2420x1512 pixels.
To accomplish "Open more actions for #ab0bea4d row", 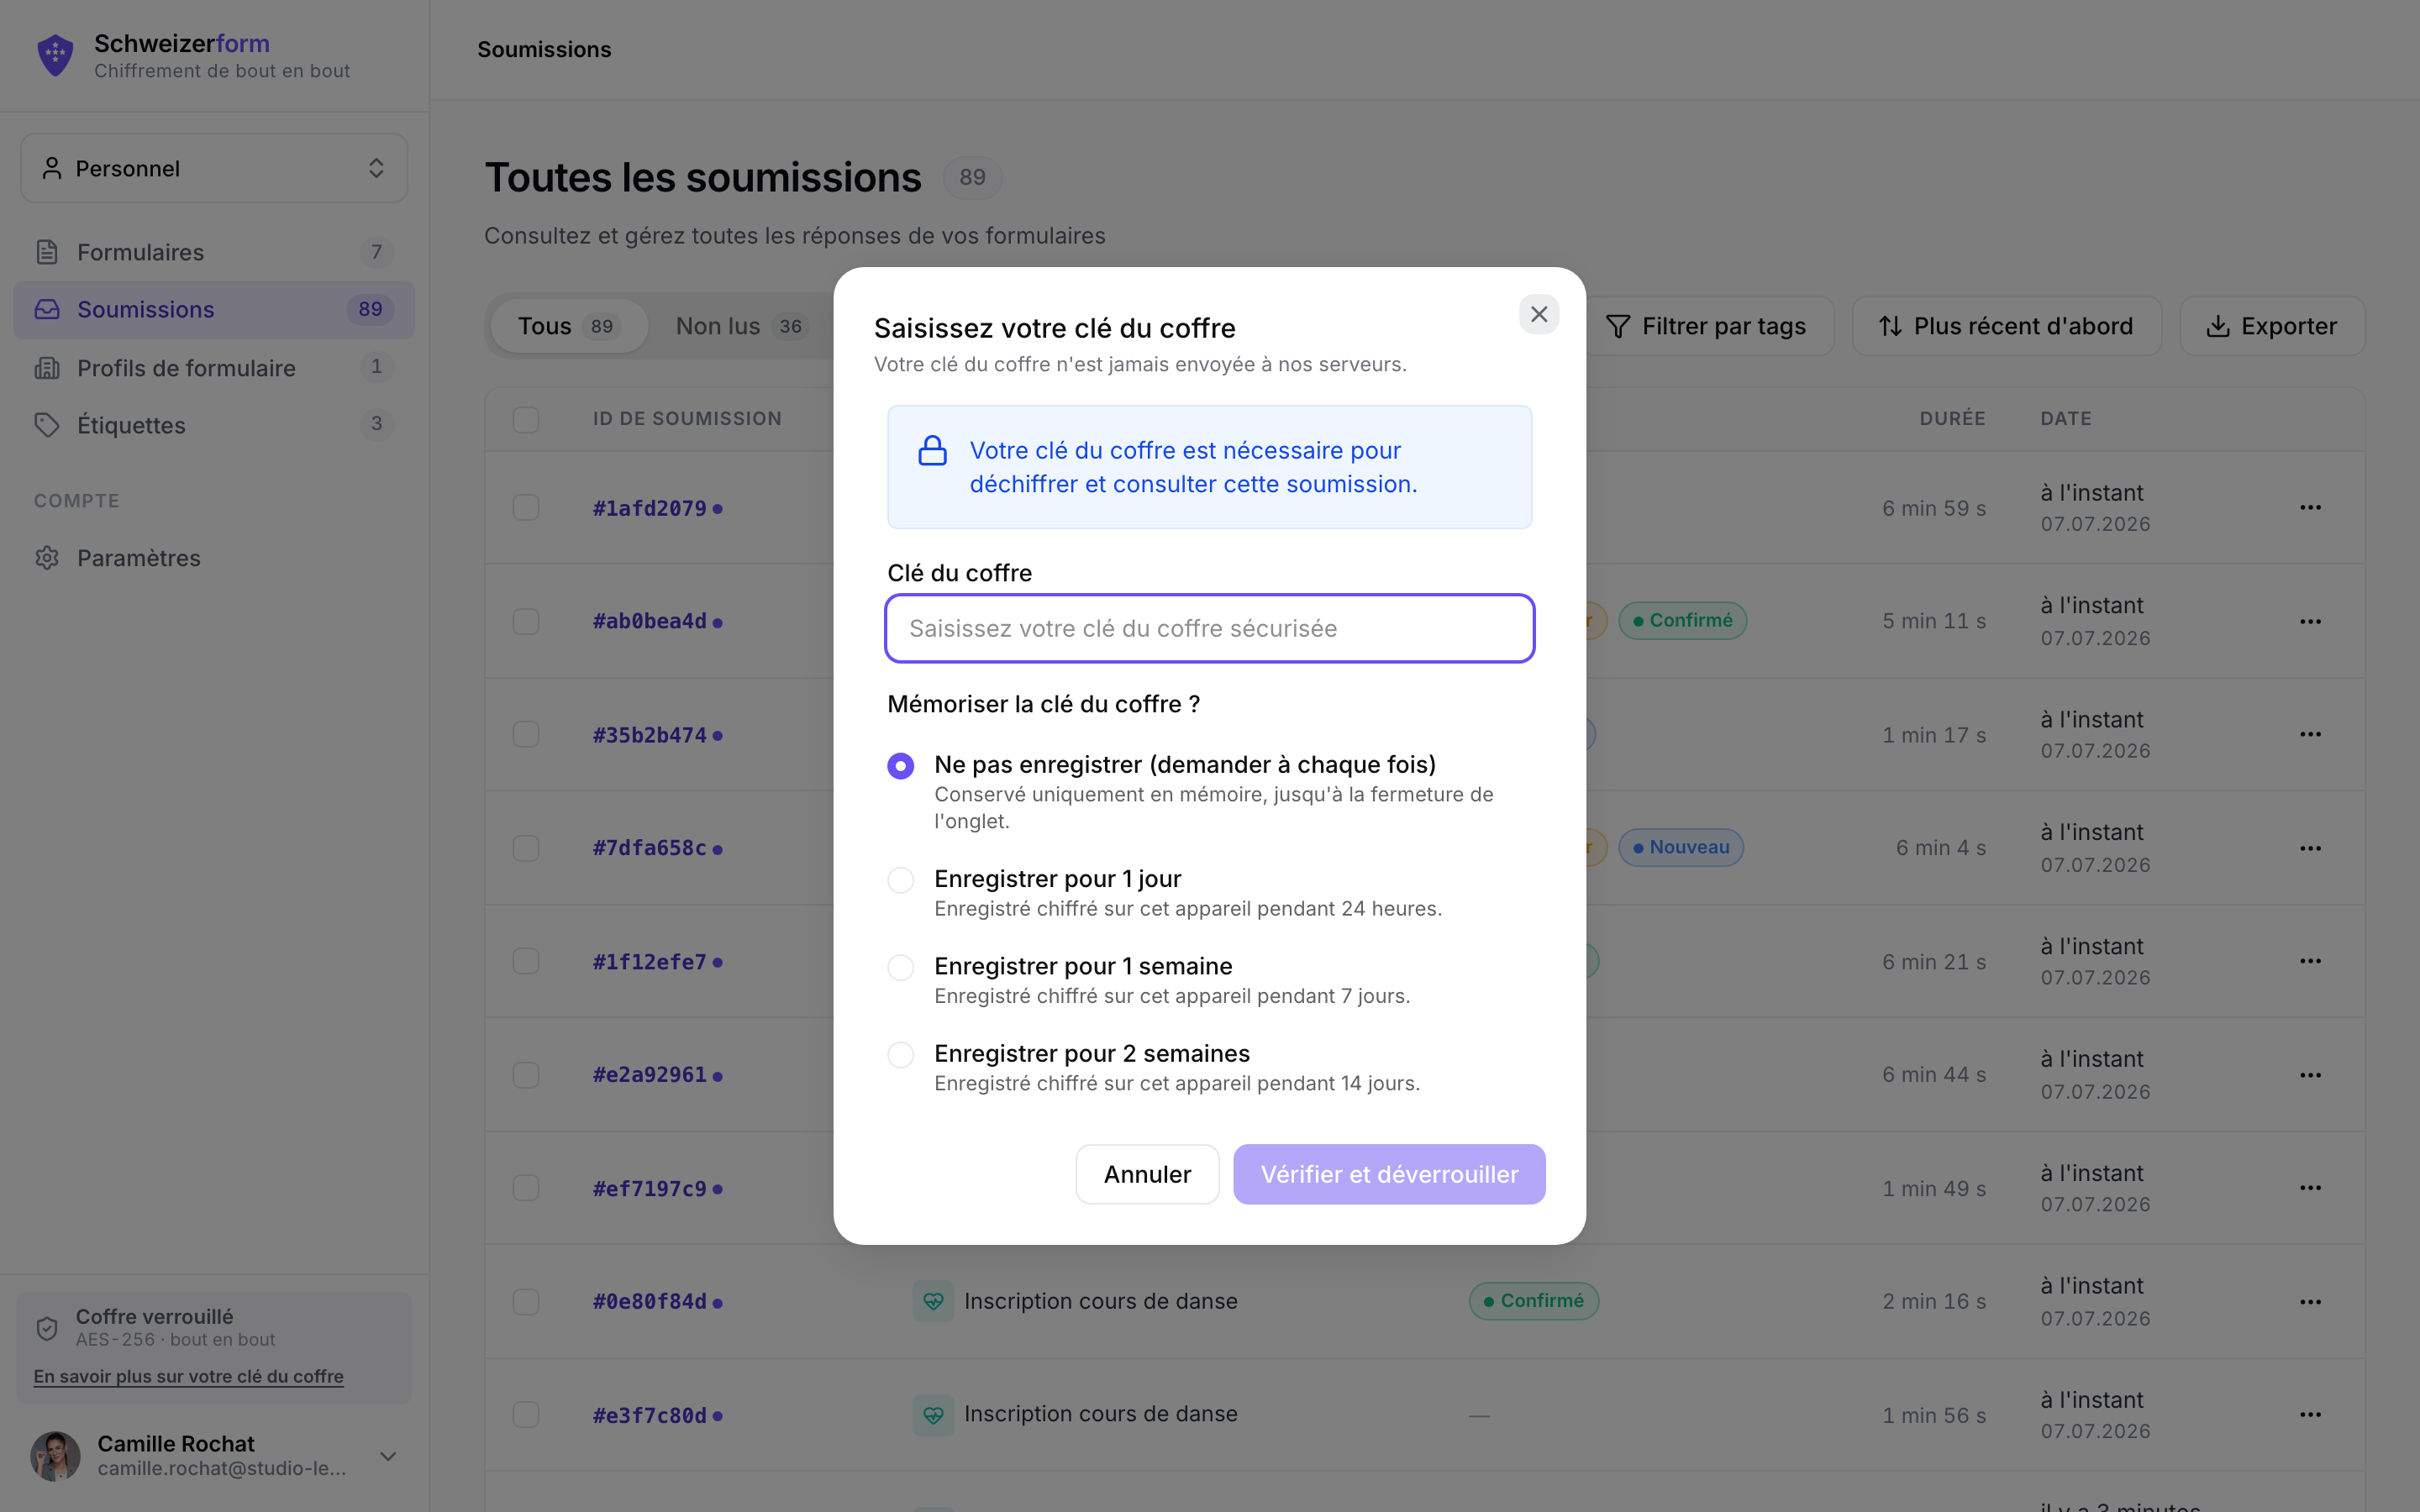I will 2310,621.
